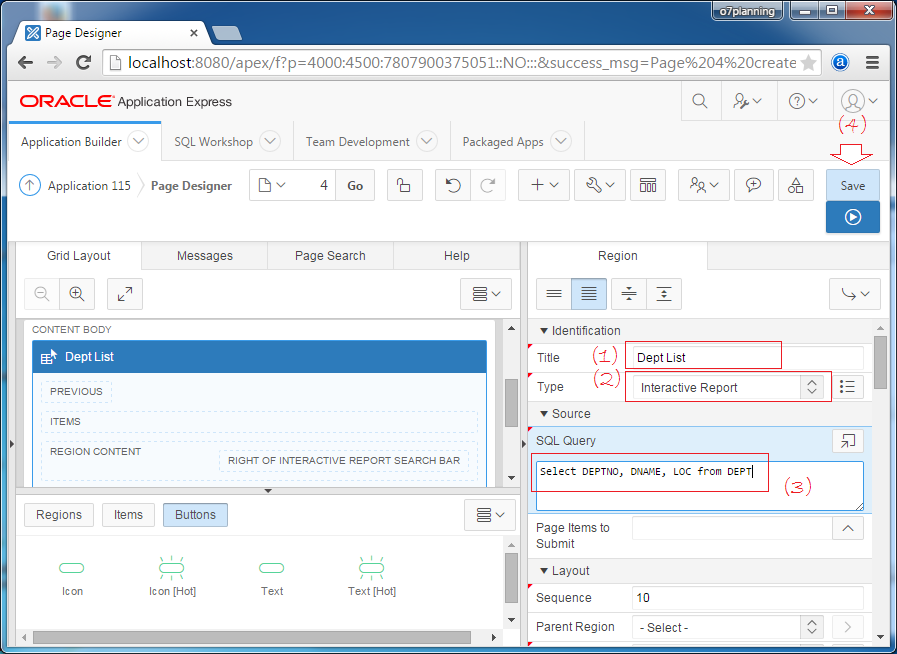The image size is (897, 654).
Task: Open the Chrome hamburger menu
Action: [x=872, y=62]
